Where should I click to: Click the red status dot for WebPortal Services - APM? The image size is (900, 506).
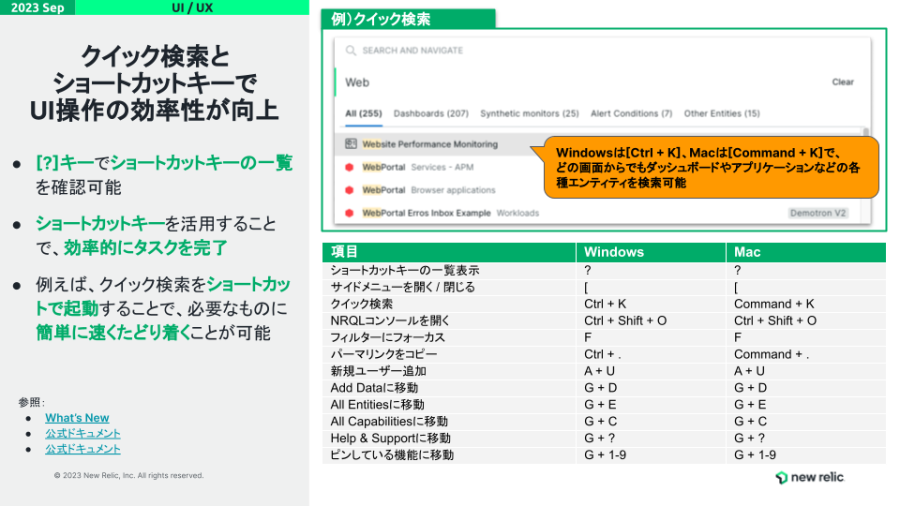pyautogui.click(x=350, y=167)
